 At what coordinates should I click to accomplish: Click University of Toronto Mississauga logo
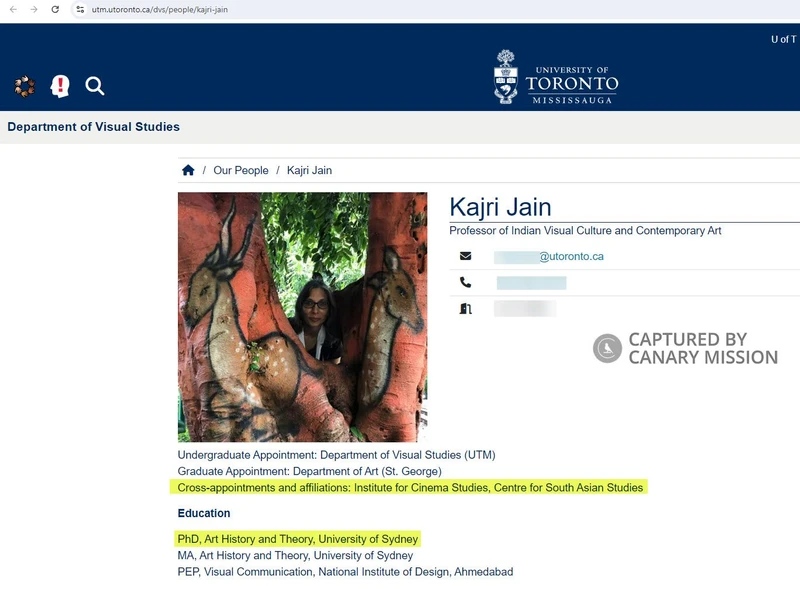click(556, 77)
